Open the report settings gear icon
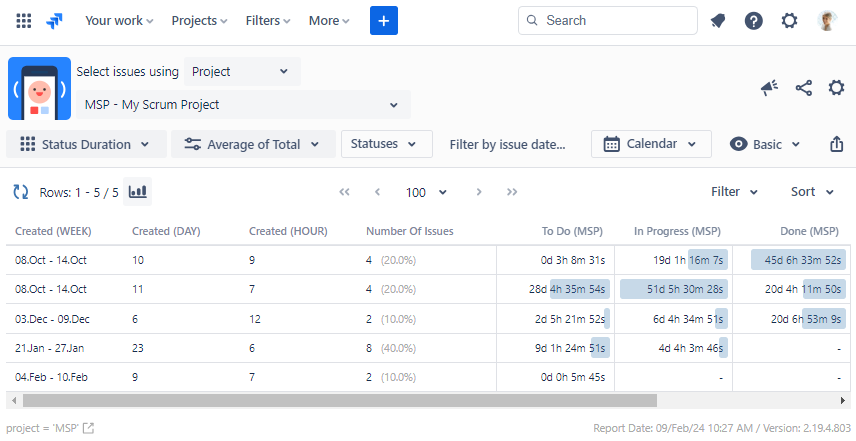This screenshot has width=856, height=441. (x=836, y=88)
